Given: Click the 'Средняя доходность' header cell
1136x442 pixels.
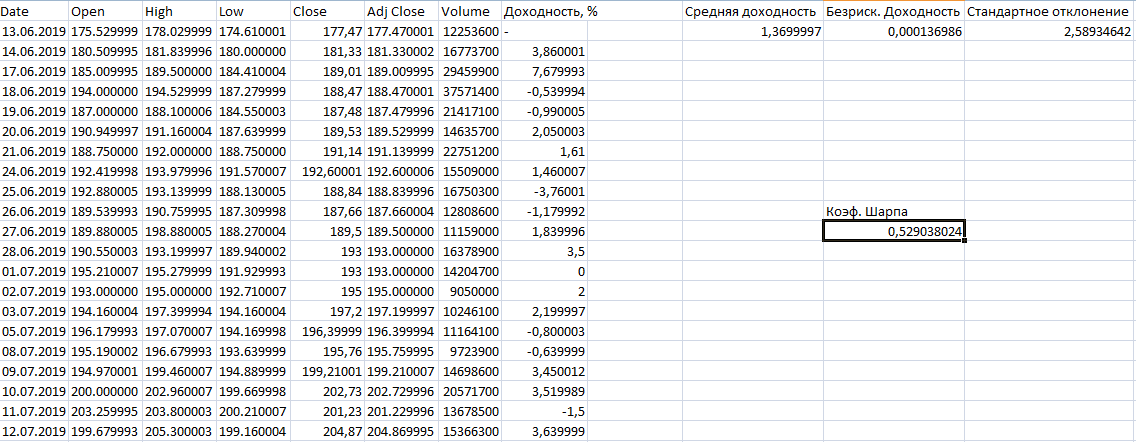Looking at the screenshot, I should (752, 11).
